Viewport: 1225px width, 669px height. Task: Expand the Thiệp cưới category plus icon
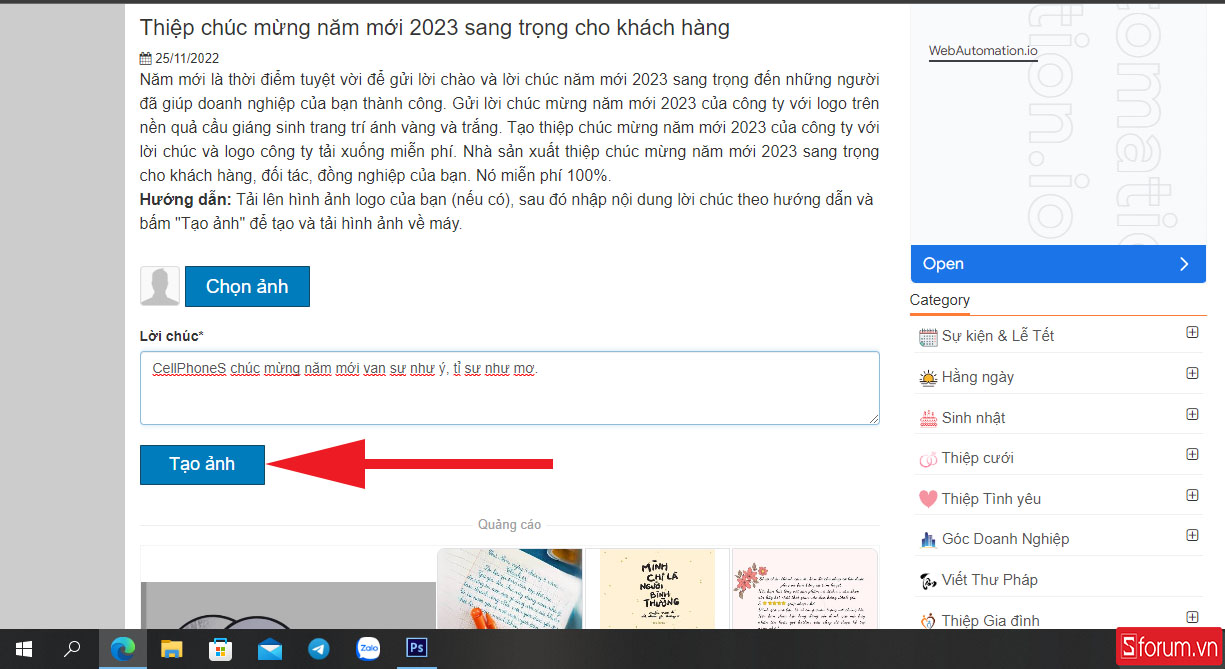(1192, 455)
